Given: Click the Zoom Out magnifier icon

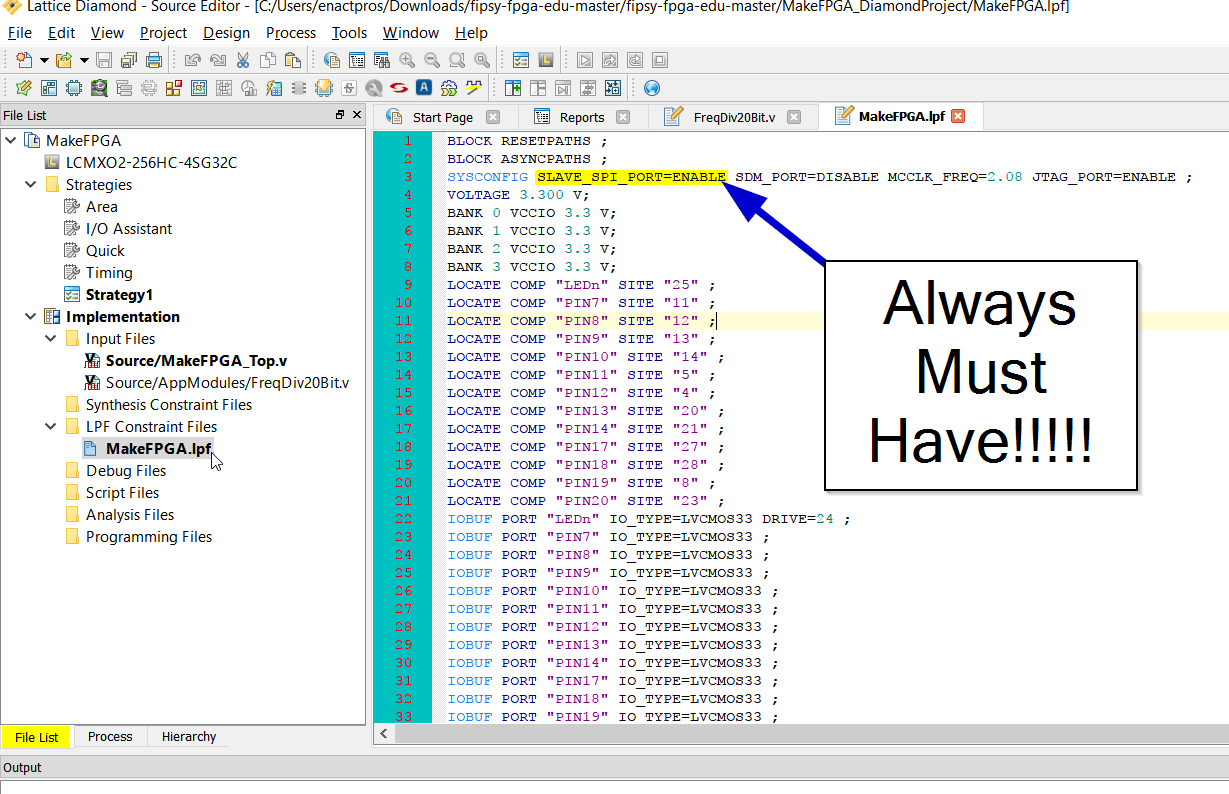Looking at the screenshot, I should tap(432, 60).
